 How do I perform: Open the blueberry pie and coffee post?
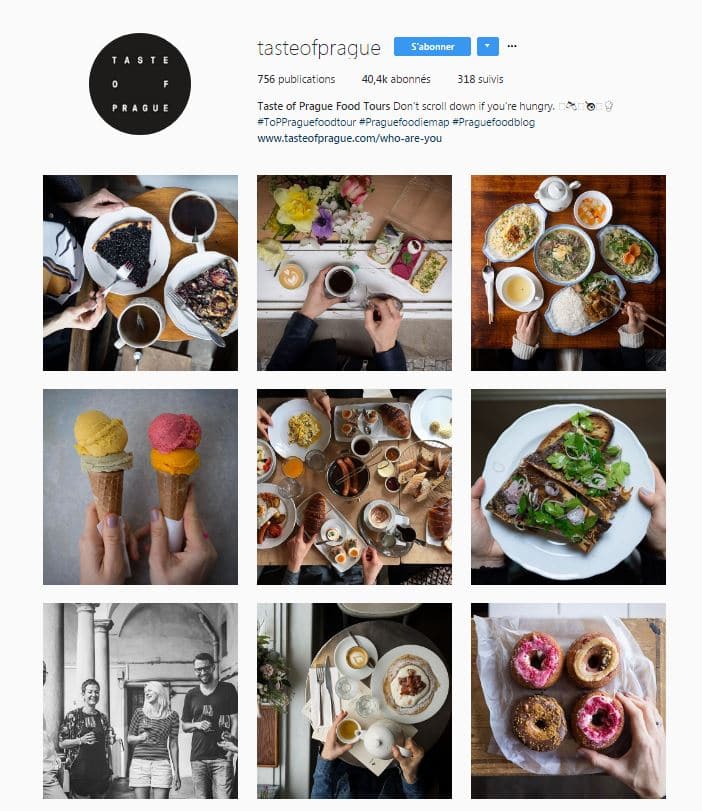(x=140, y=273)
